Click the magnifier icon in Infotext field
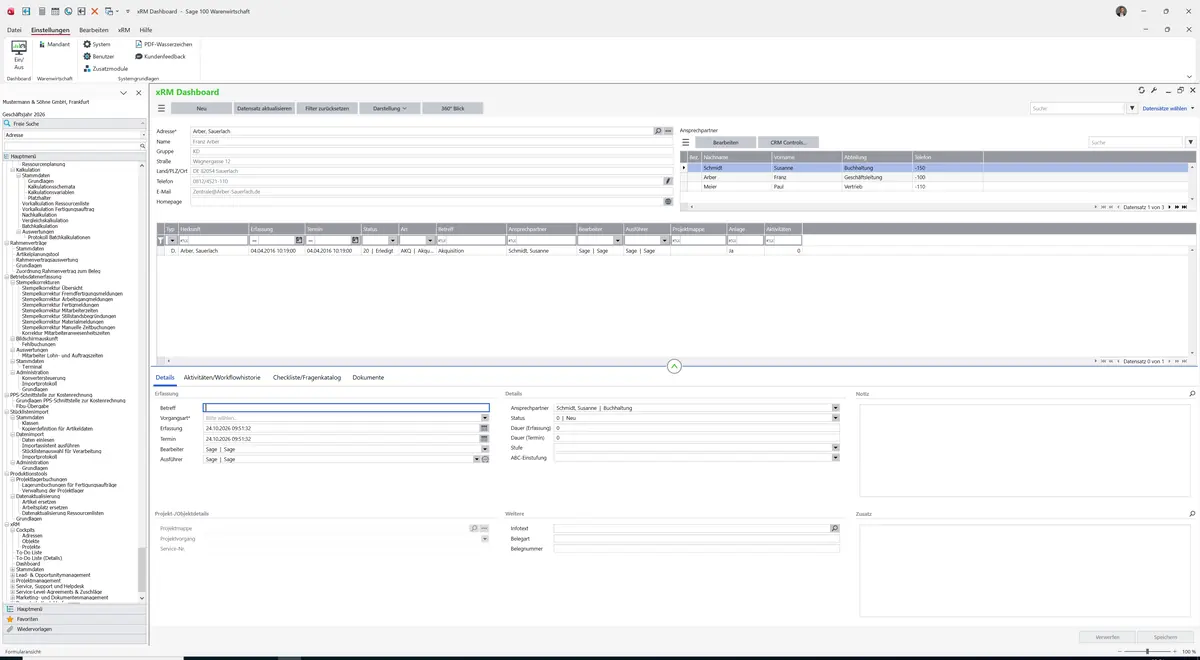This screenshot has height=660, width=1200. coord(835,528)
